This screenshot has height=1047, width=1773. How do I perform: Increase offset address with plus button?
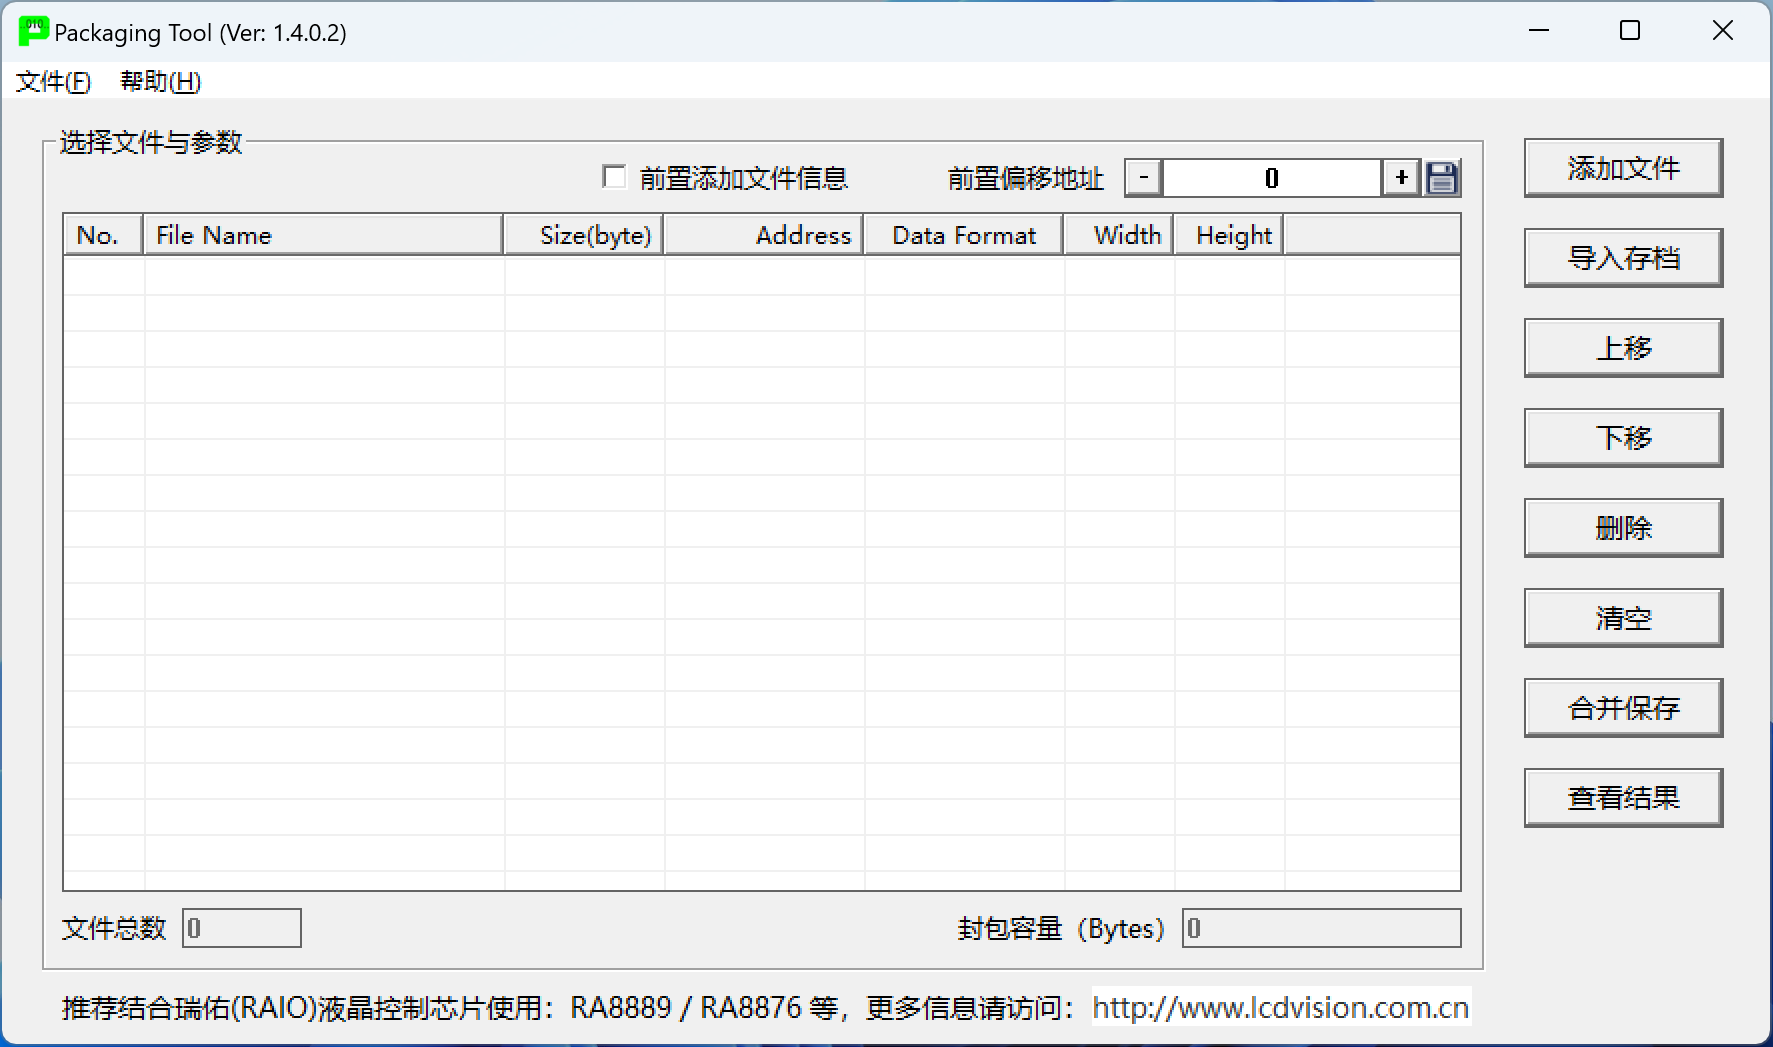(x=1401, y=178)
